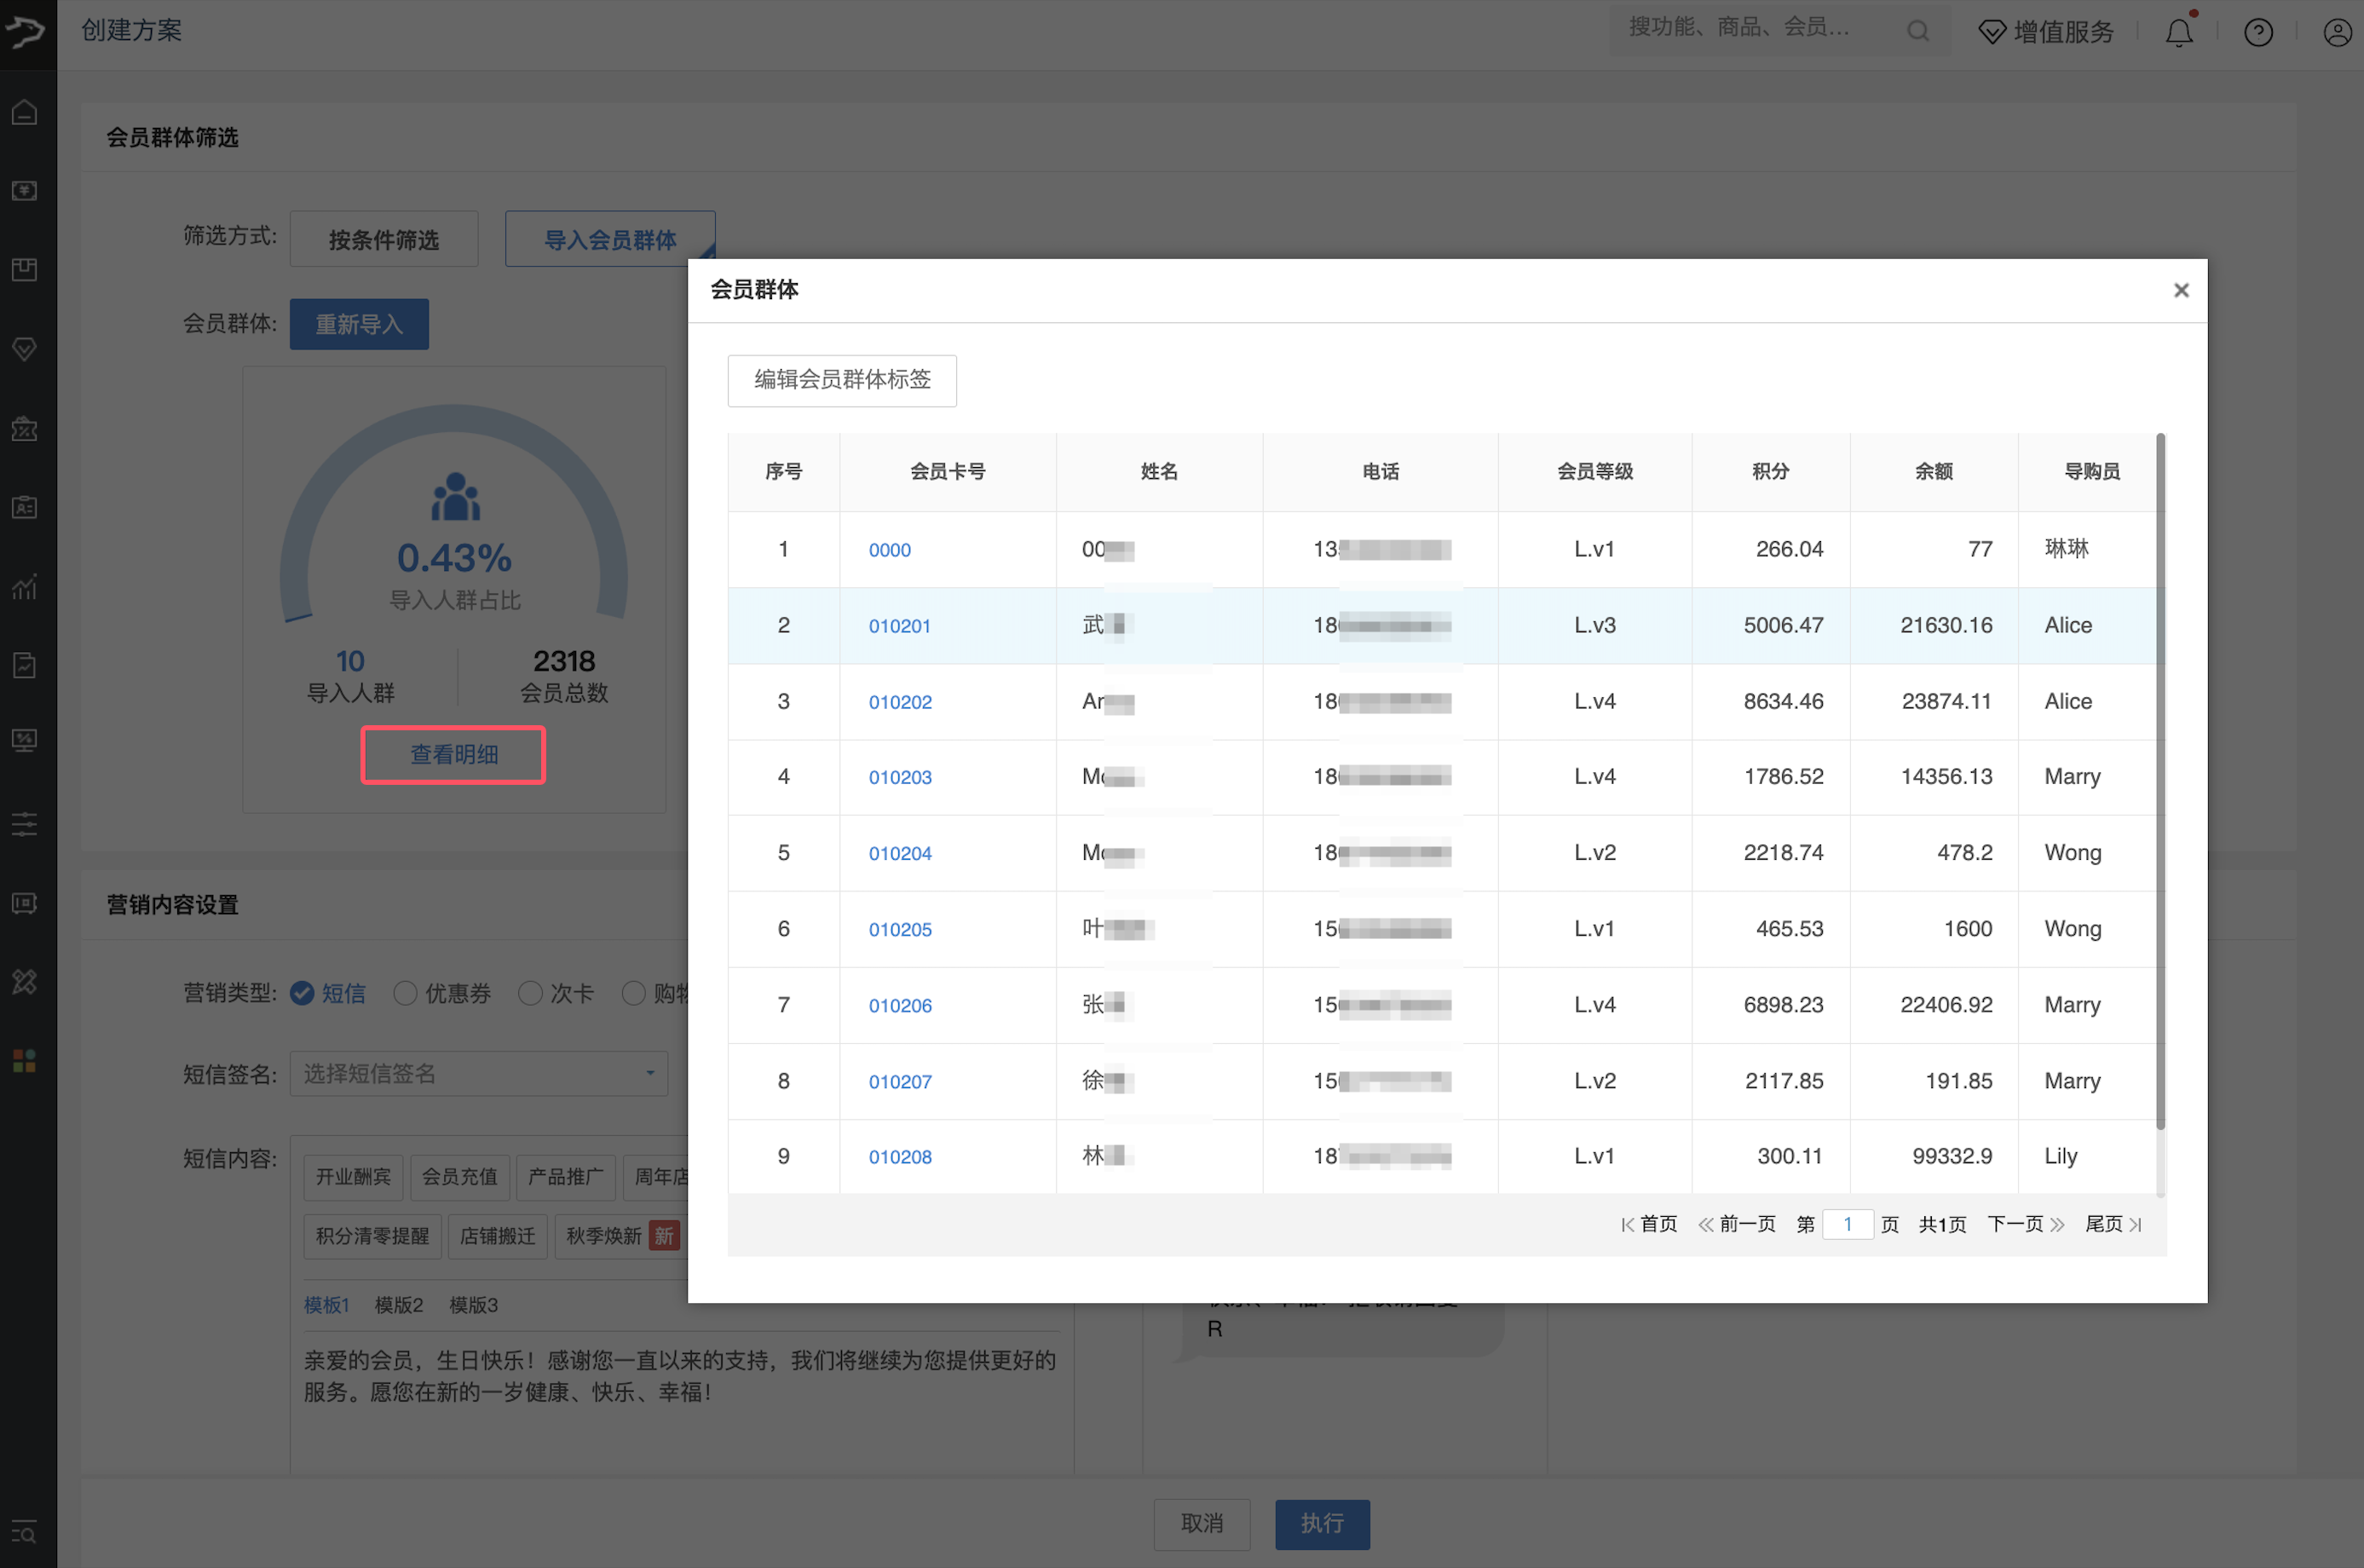Open the cashier yen icon in sidebar
This screenshot has height=1568, width=2364.
click(25, 190)
